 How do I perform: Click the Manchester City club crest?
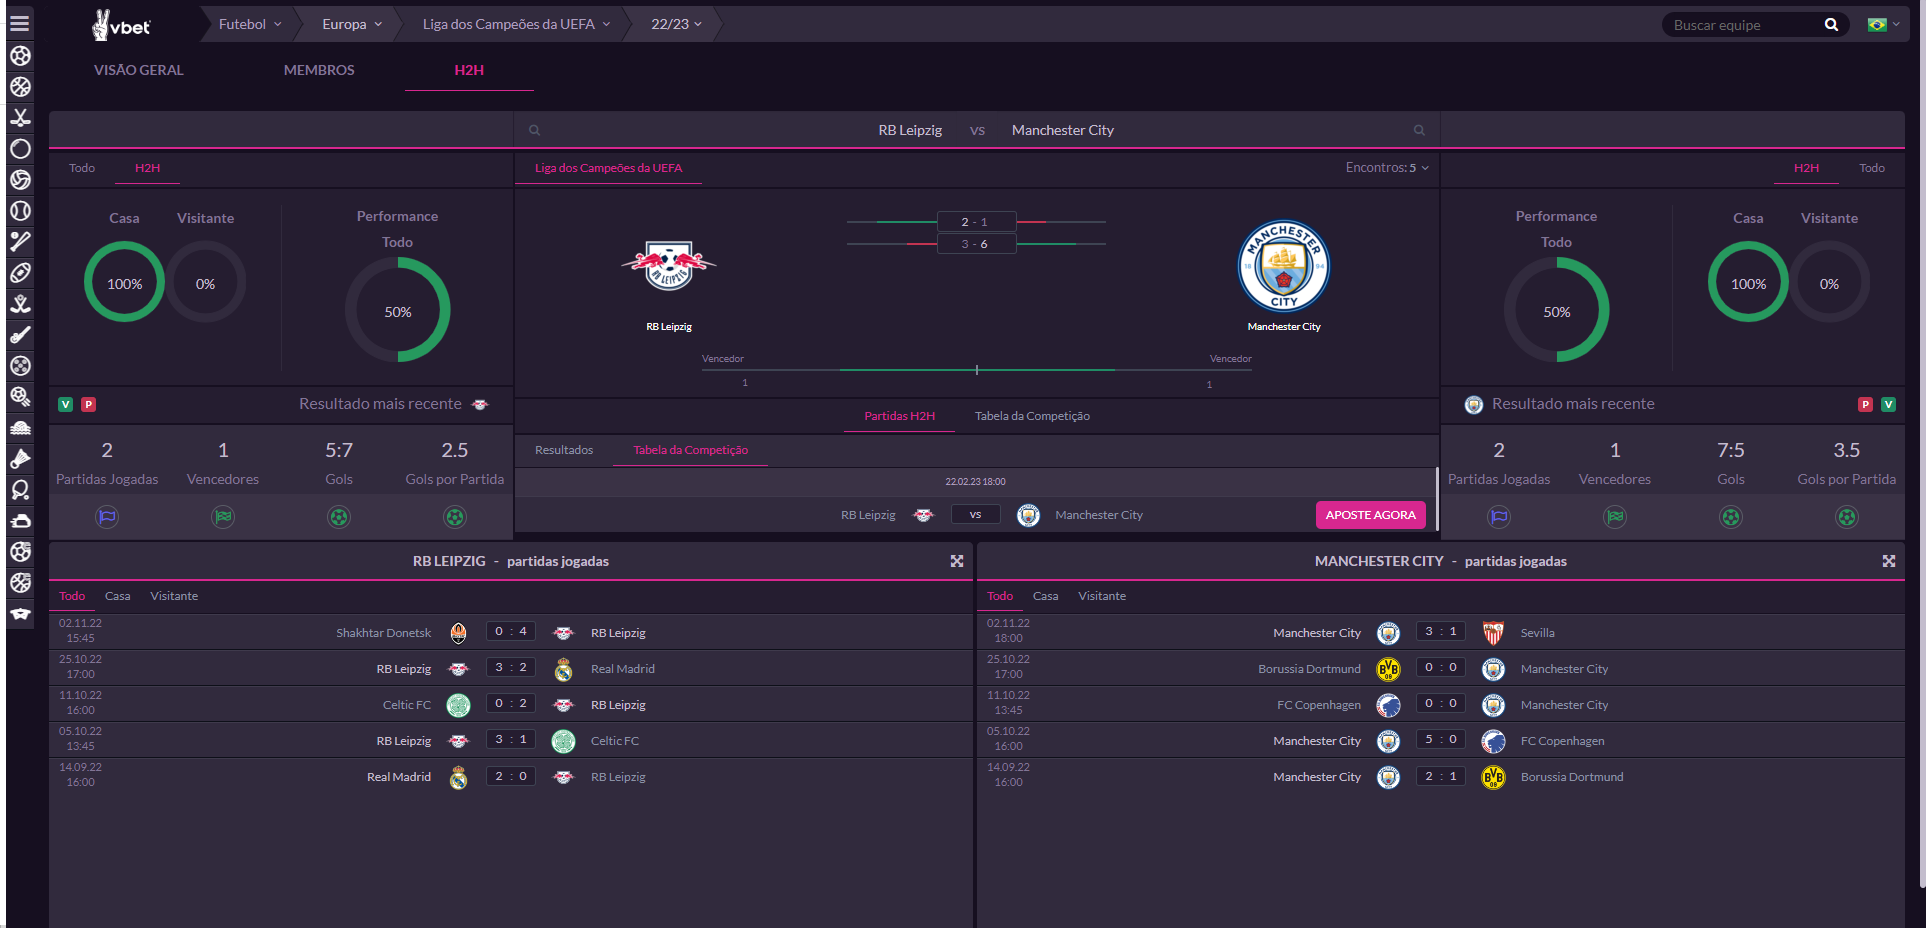point(1284,266)
